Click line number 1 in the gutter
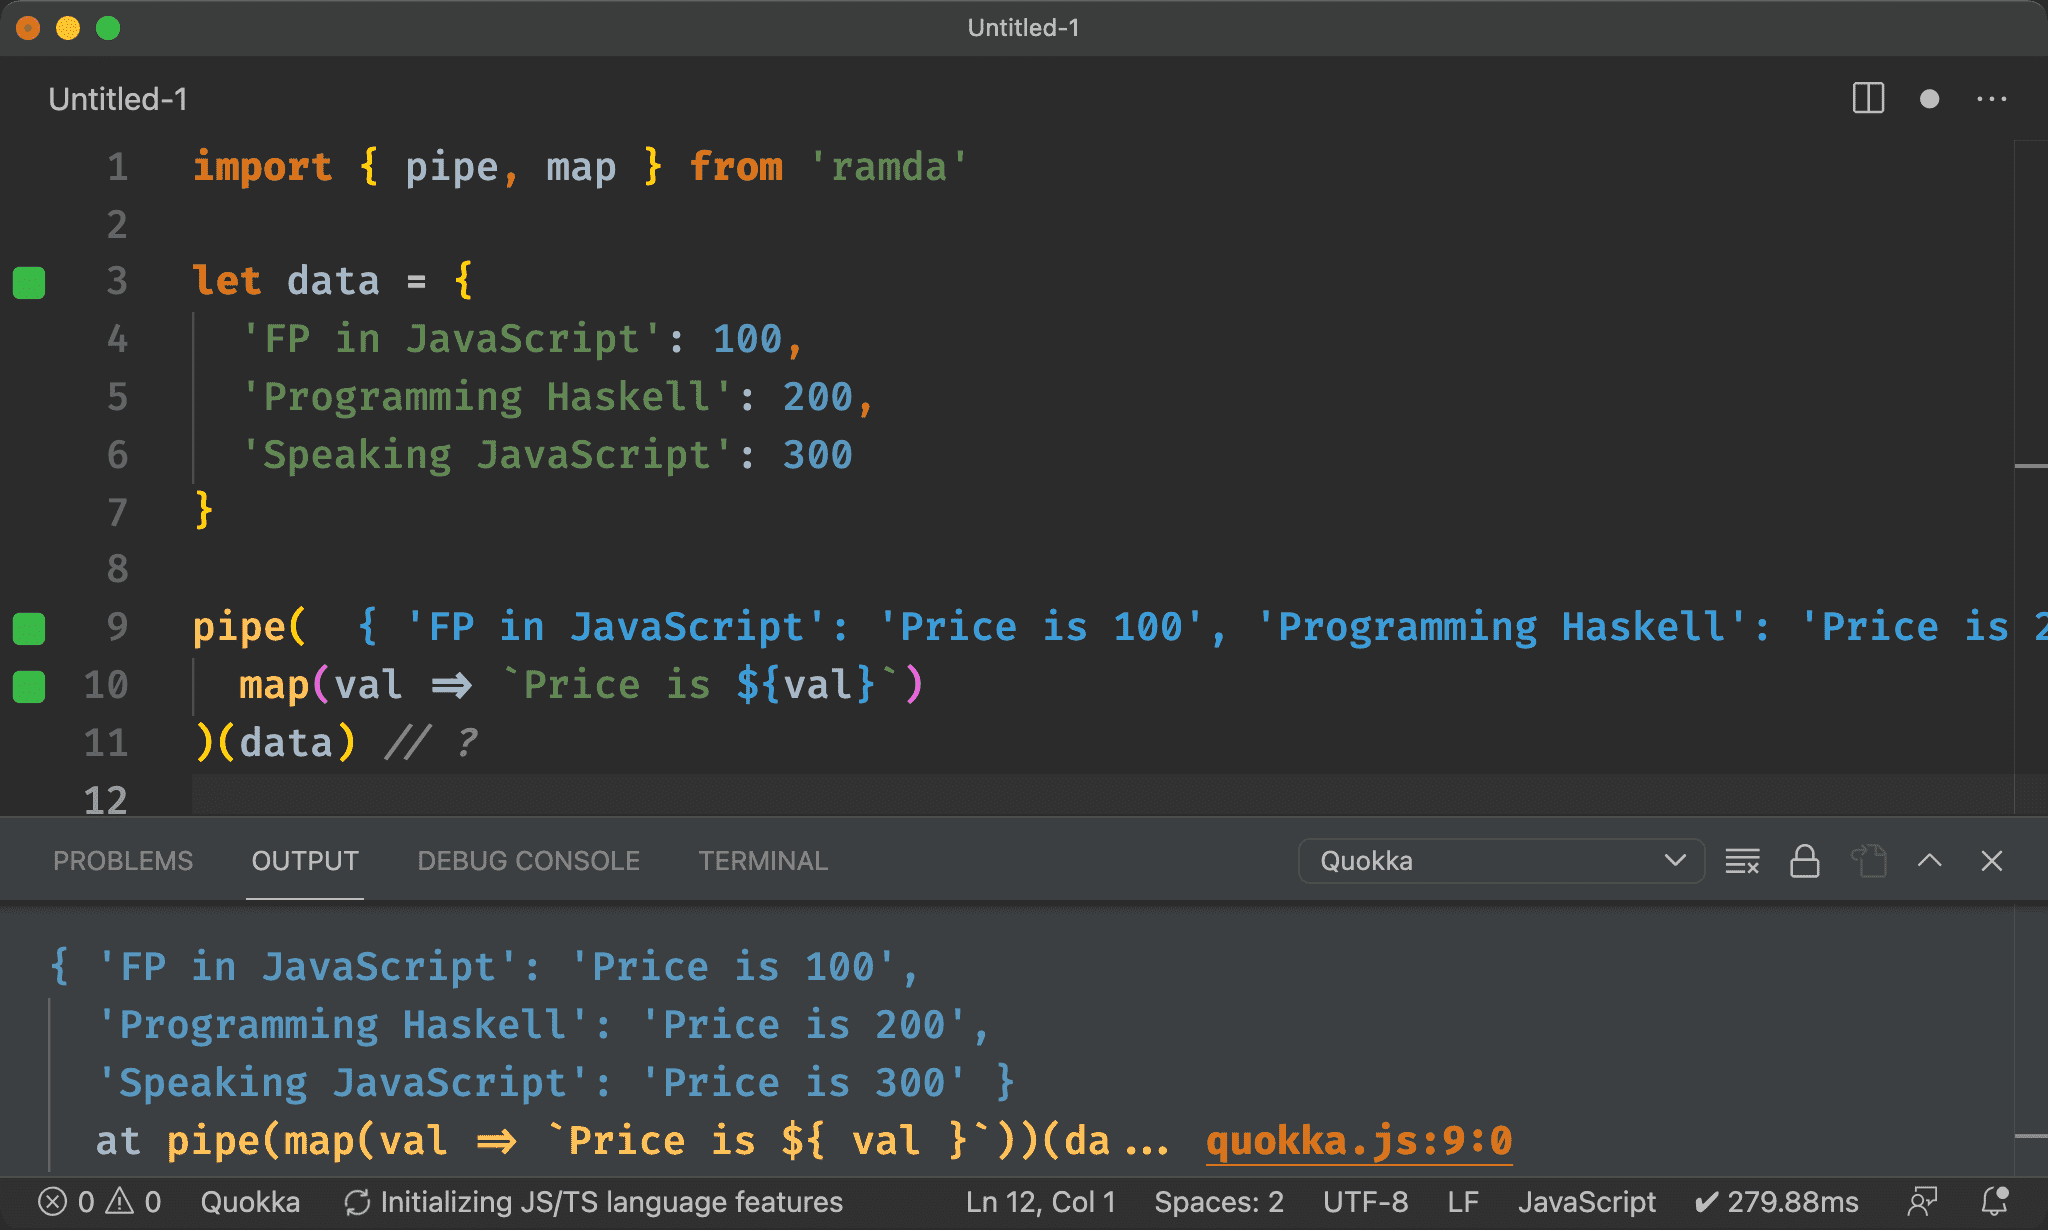Screen dimensions: 2048x1230 (x=118, y=167)
